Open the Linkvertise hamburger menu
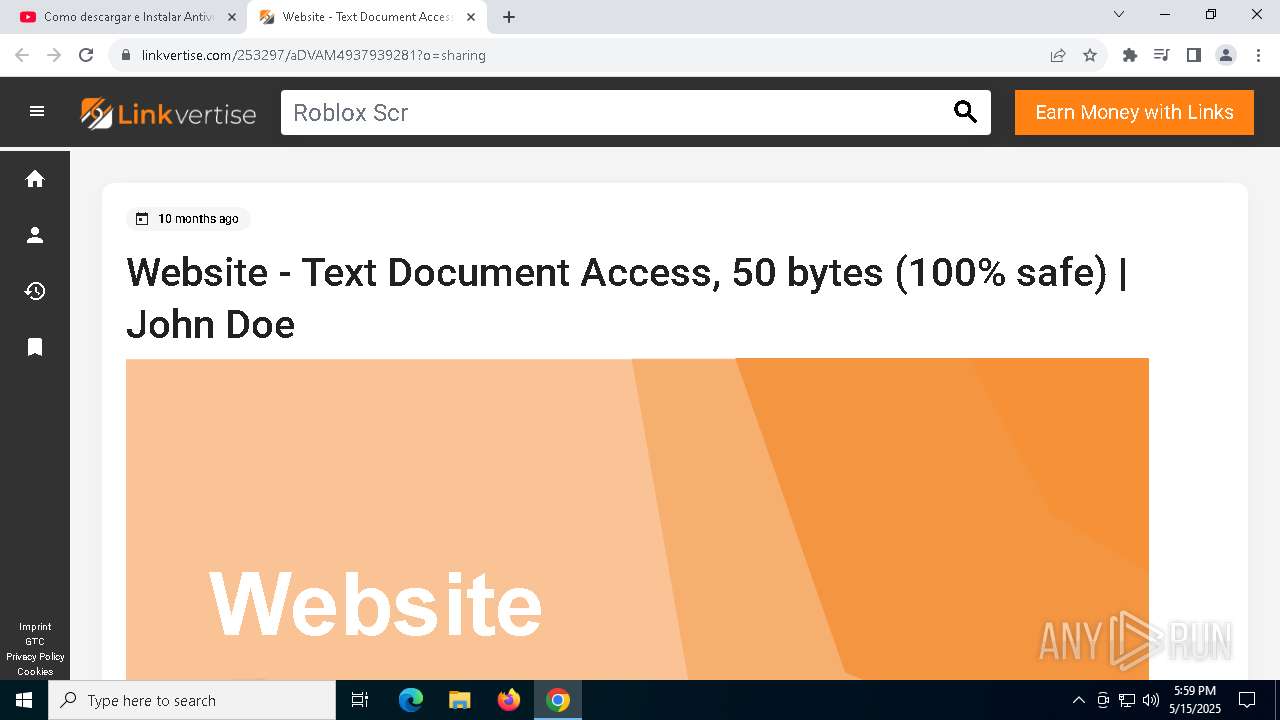This screenshot has width=1280, height=720. pyautogui.click(x=37, y=112)
